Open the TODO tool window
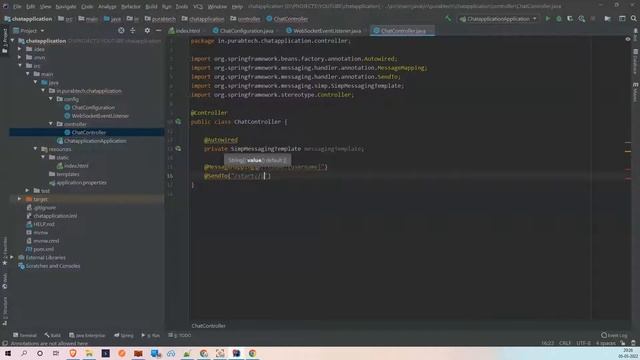The image size is (640, 360). point(180,335)
